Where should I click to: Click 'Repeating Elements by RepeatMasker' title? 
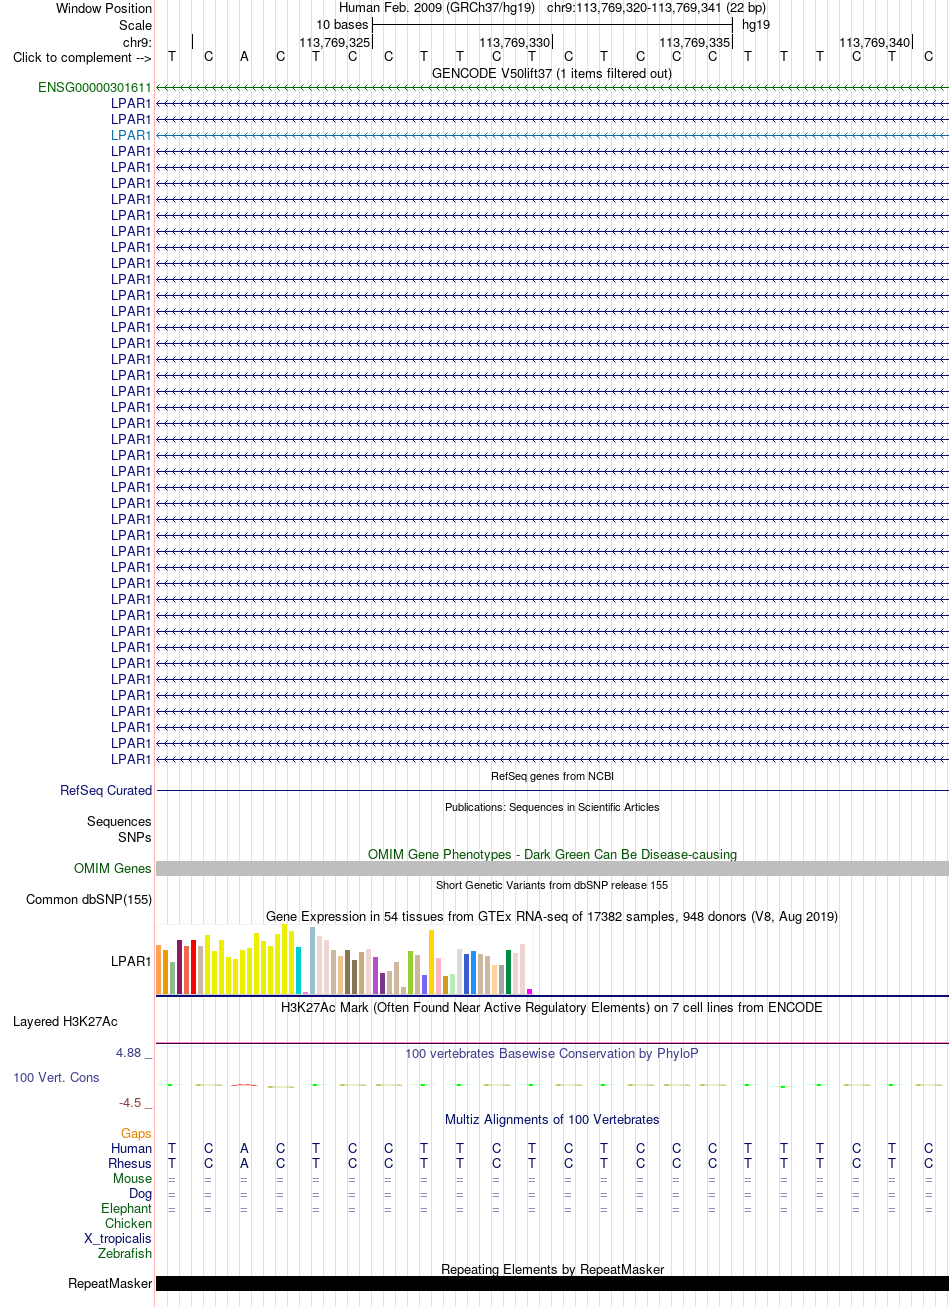coord(552,1269)
